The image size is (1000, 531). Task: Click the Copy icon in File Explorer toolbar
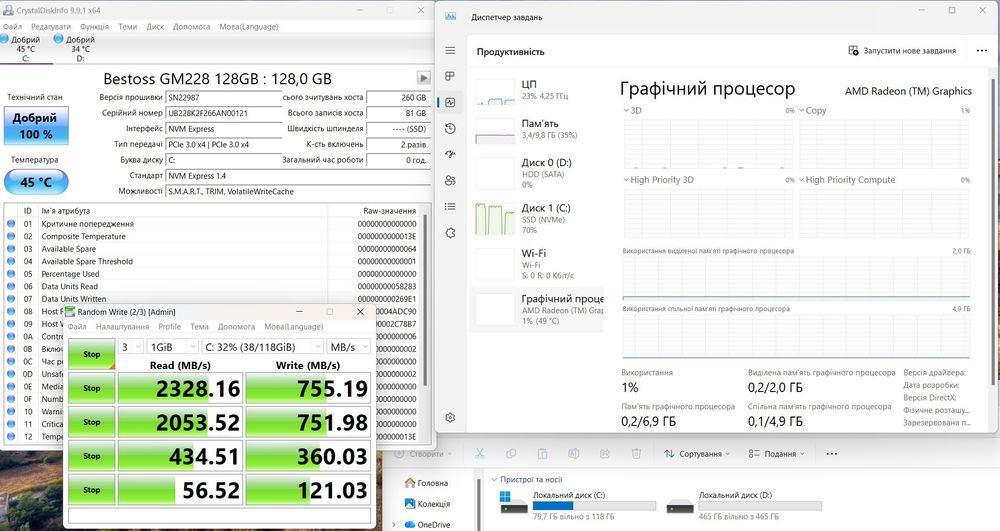(511, 454)
